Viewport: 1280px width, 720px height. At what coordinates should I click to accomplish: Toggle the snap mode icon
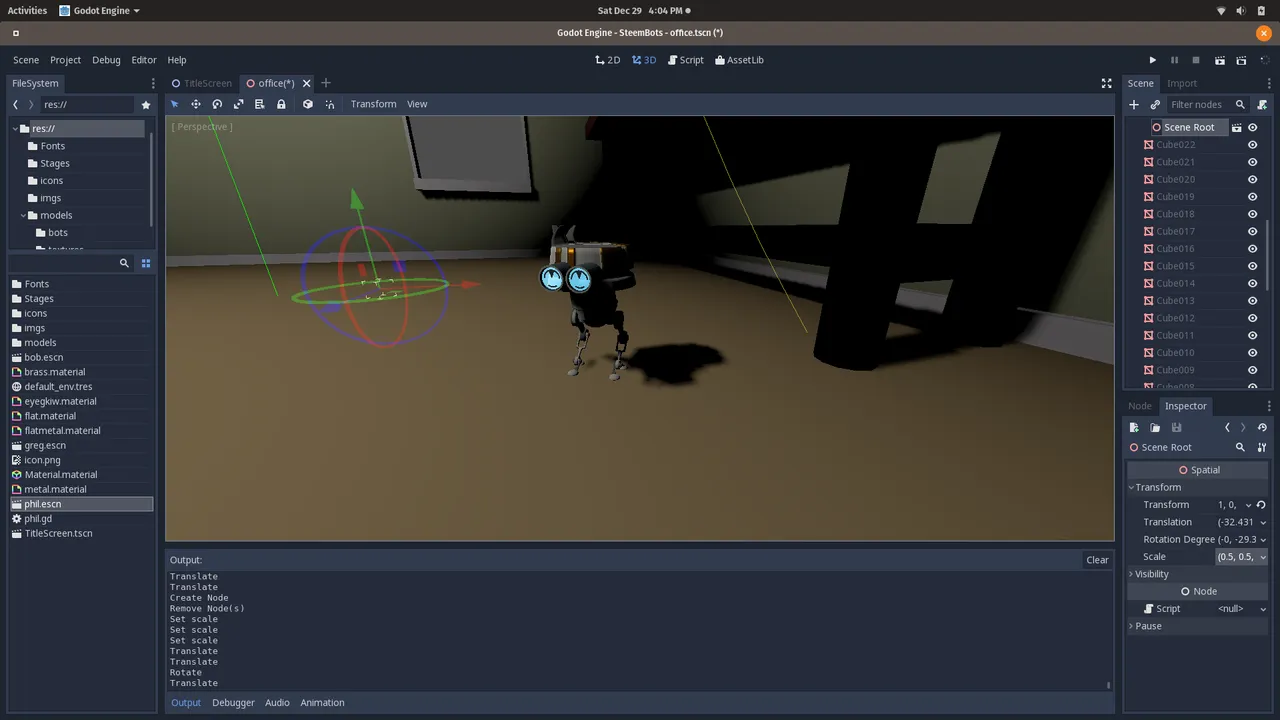tap(329, 104)
